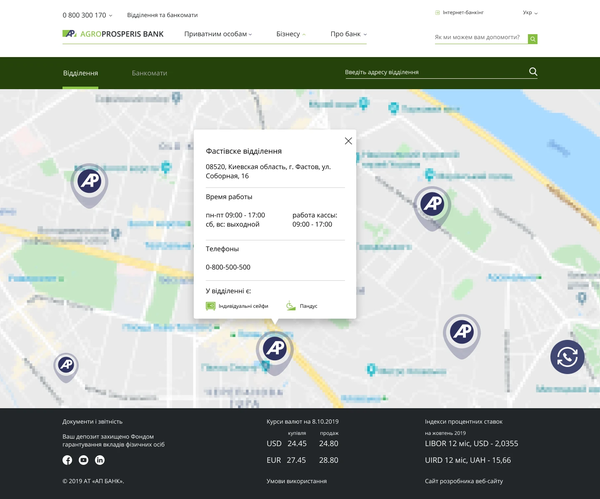This screenshot has height=499, width=600.
Task: Open the Про банк menu
Action: point(348,34)
